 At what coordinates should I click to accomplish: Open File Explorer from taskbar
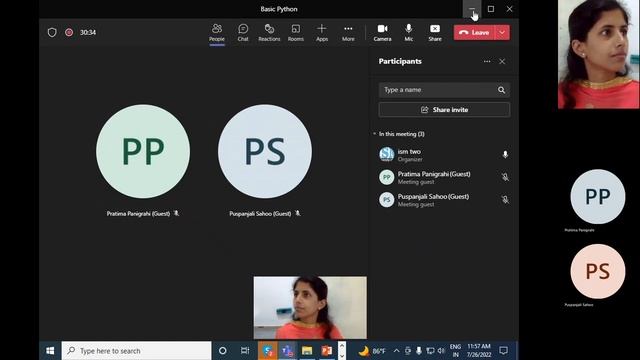pyautogui.click(x=307, y=351)
